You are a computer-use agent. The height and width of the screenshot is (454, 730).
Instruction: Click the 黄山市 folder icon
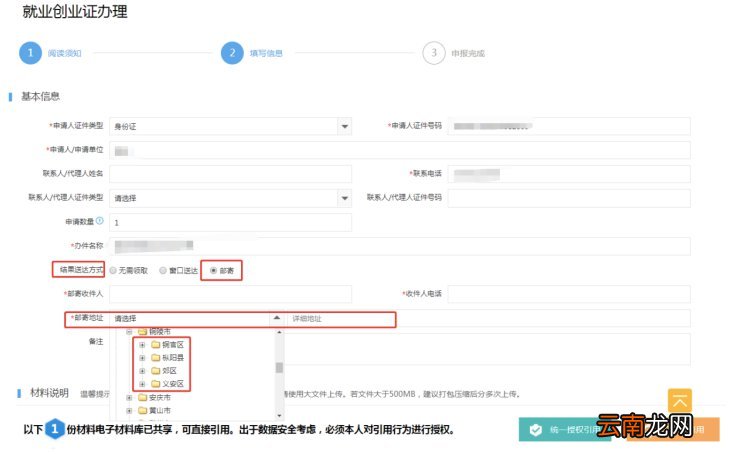143,410
